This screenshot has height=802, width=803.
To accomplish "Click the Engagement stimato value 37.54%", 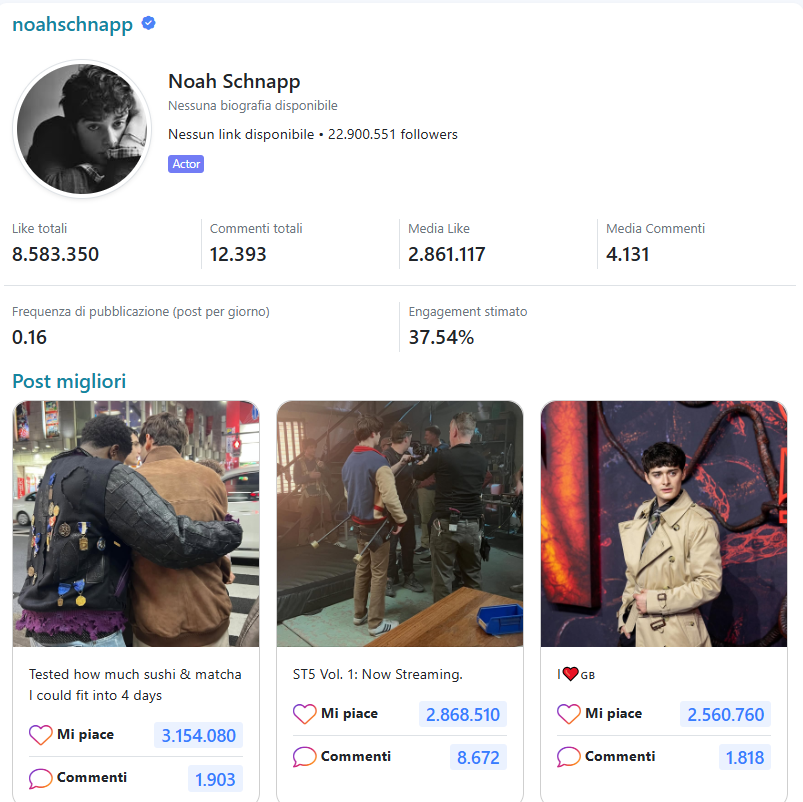I will (x=441, y=338).
